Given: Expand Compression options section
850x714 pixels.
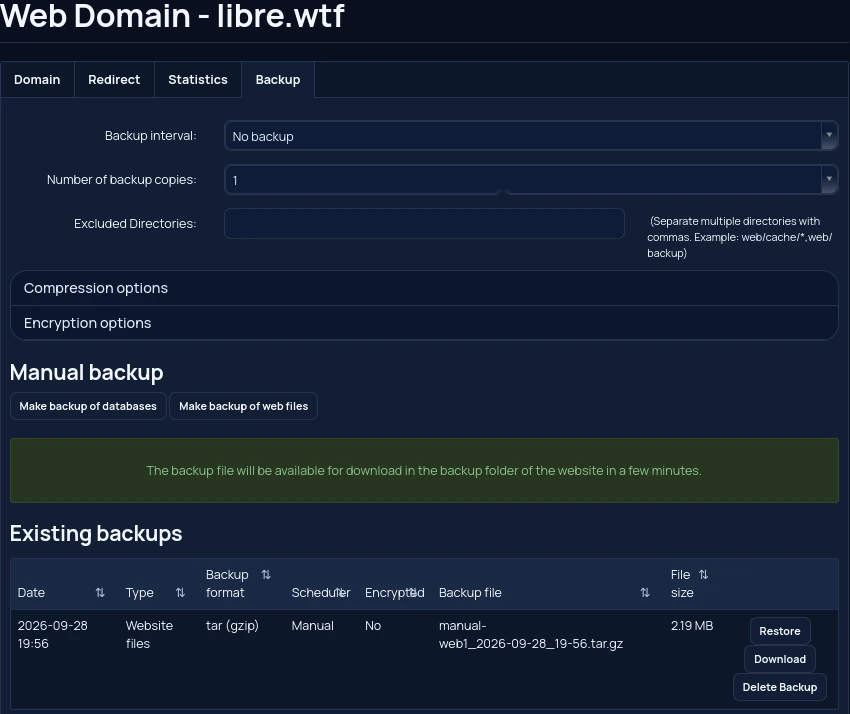Looking at the screenshot, I should click(x=424, y=288).
